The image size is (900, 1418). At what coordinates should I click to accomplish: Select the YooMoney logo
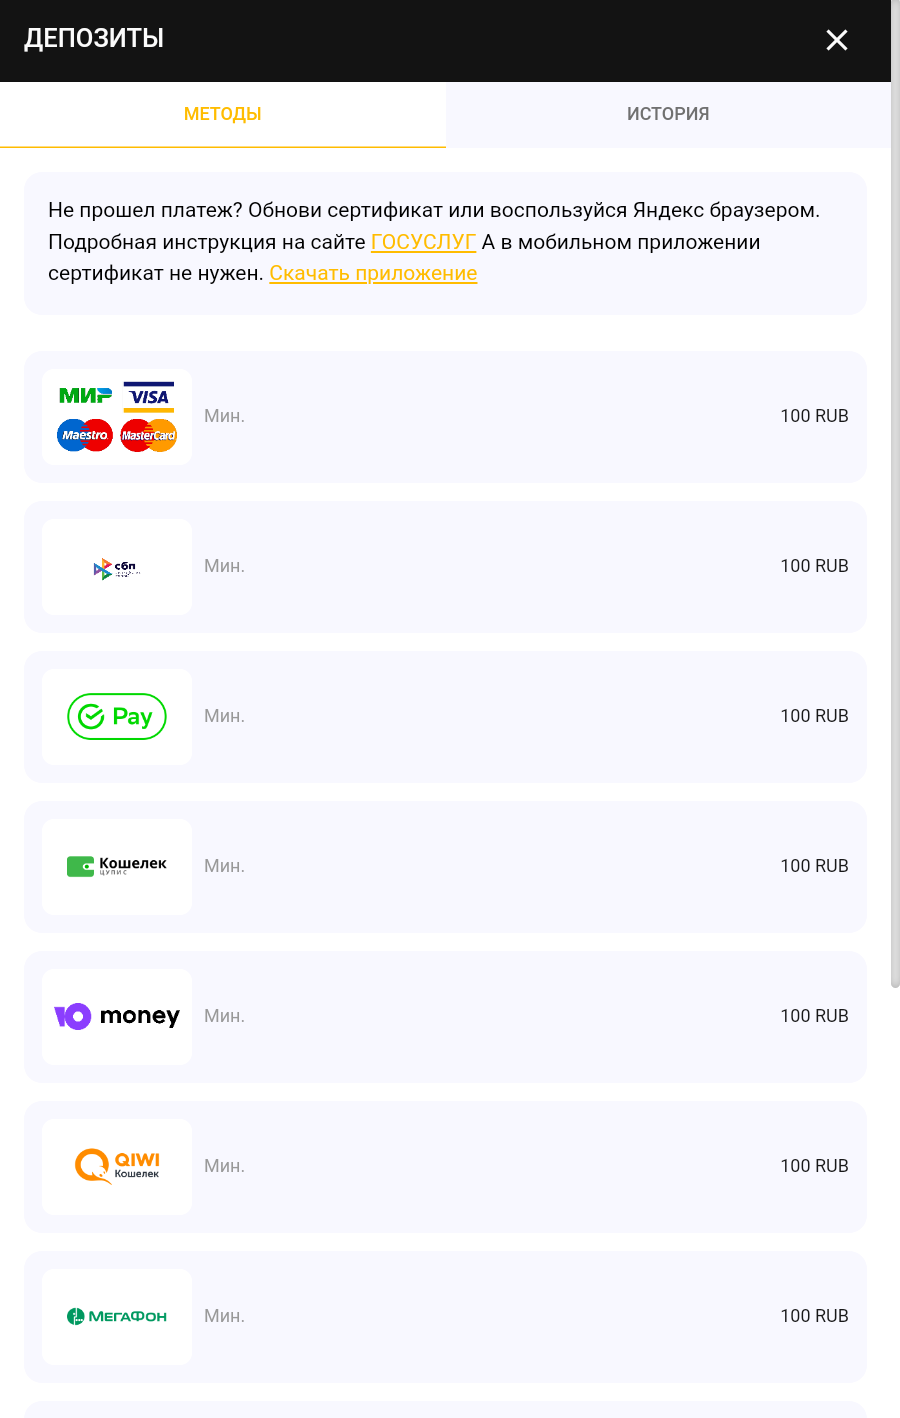click(117, 1017)
